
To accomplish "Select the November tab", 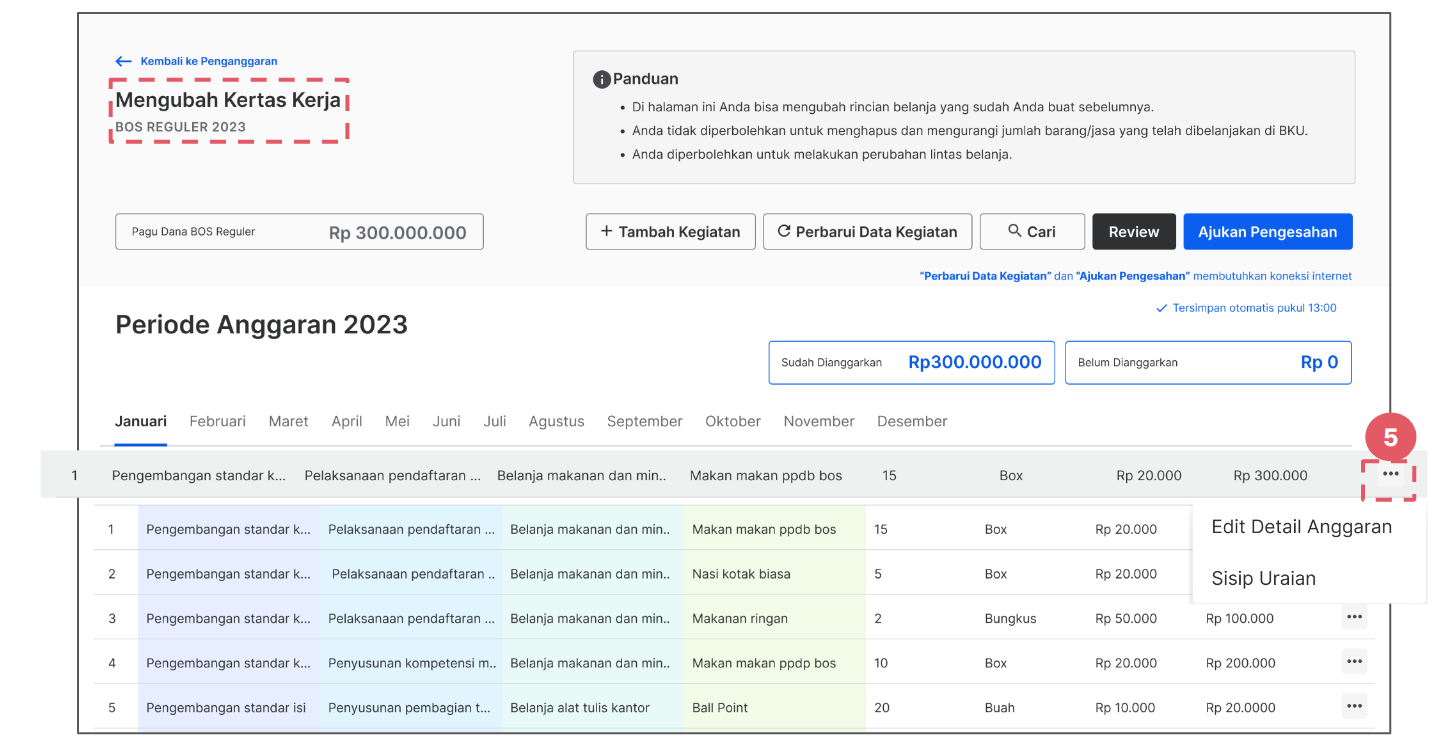I will (819, 421).
